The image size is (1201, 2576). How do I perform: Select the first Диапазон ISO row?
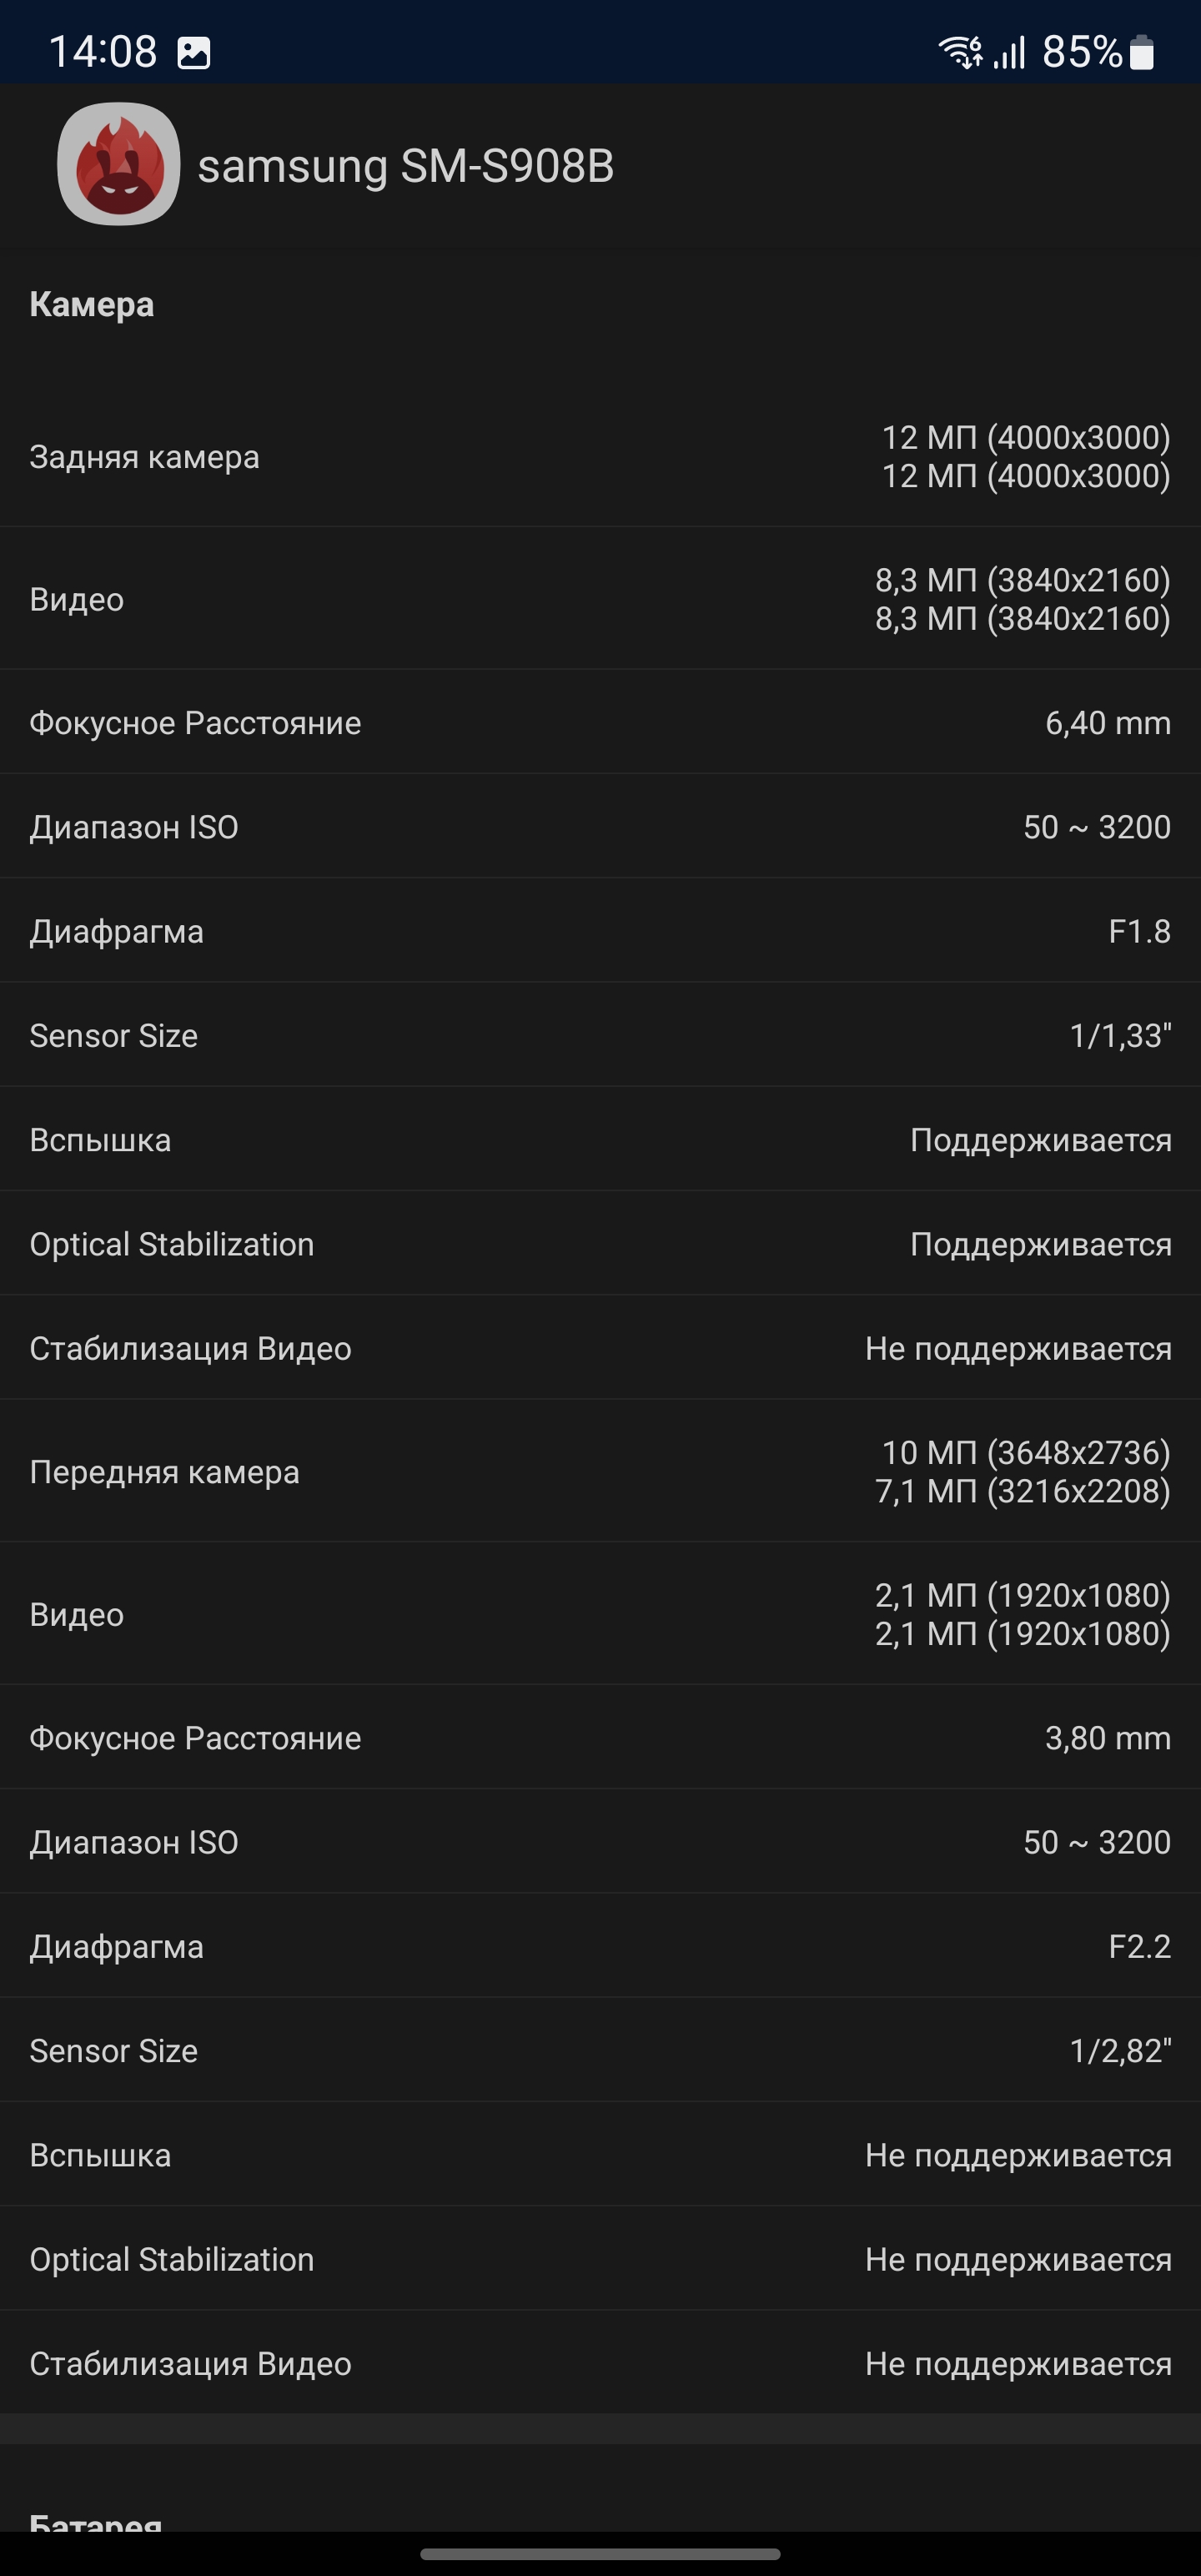600,828
